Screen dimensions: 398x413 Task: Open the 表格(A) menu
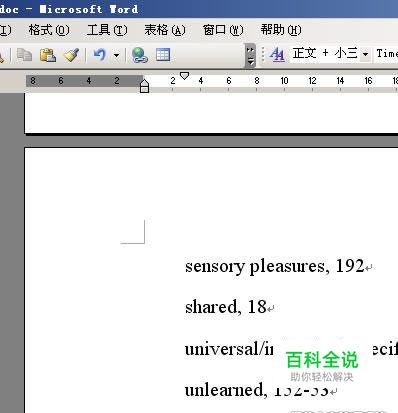click(165, 30)
